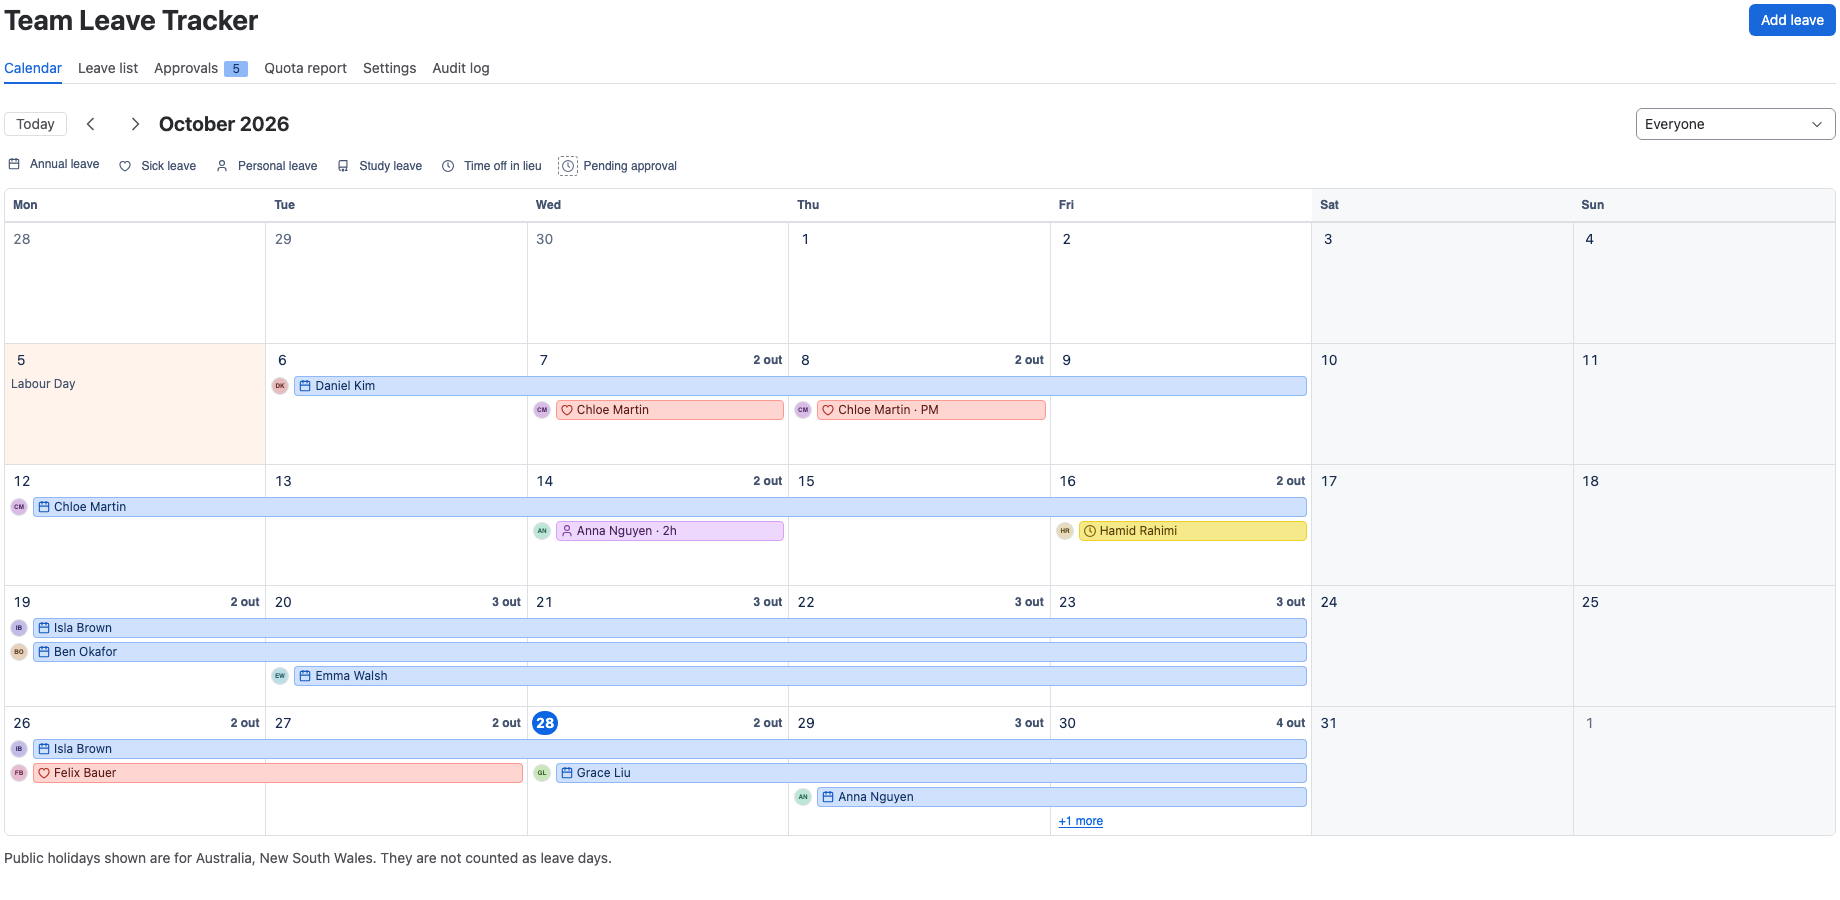Click Chloe Martin's CM avatar on October 7
The width and height of the screenshot is (1840, 900).
tap(542, 410)
